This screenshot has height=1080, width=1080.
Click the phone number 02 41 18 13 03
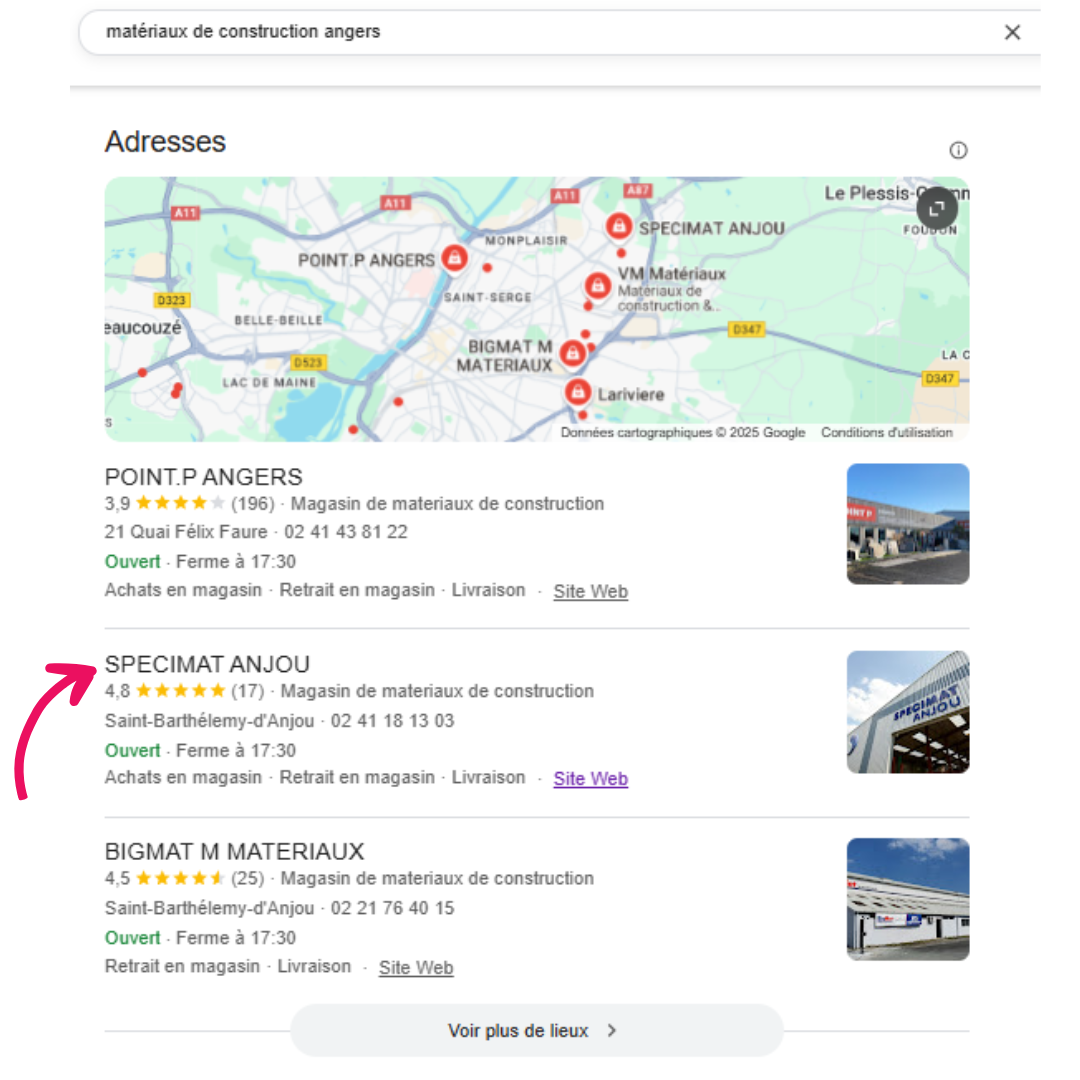(x=392, y=720)
